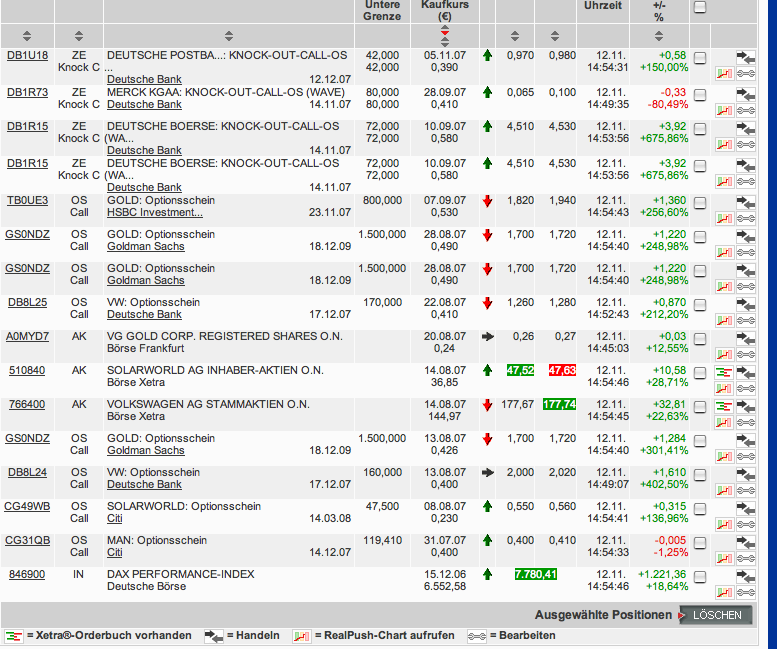Open the DB1U18 WKN link

click(x=27, y=55)
